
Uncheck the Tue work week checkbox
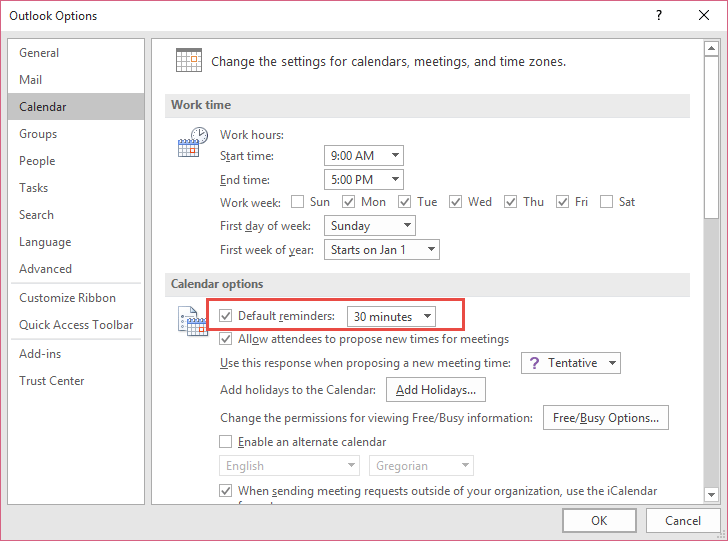click(x=404, y=202)
